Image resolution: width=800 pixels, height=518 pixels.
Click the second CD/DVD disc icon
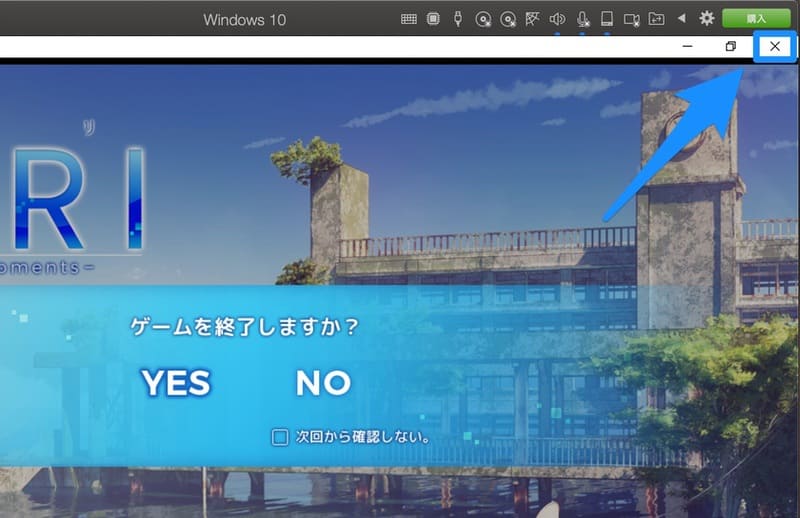[508, 19]
